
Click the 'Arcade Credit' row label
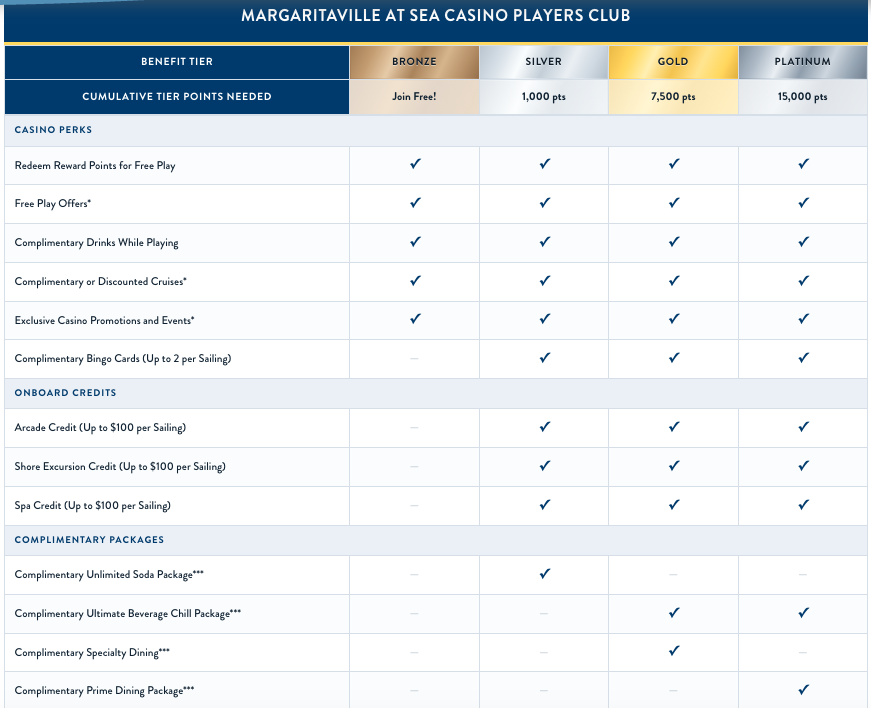pyautogui.click(x=100, y=428)
